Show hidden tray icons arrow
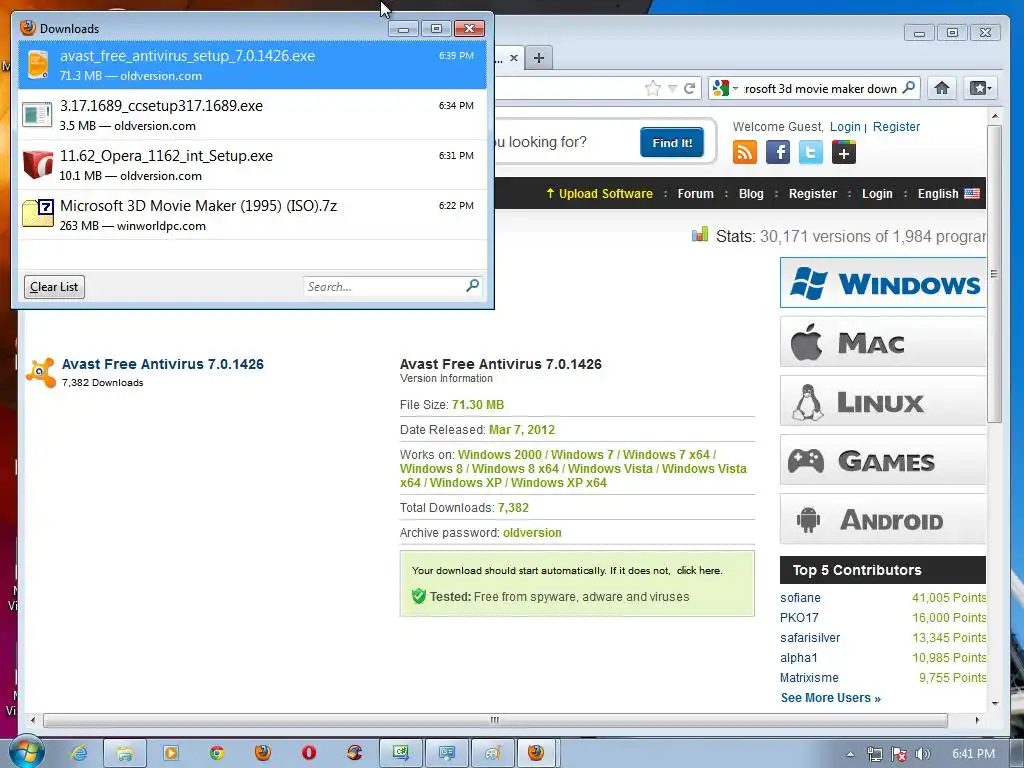 point(850,754)
